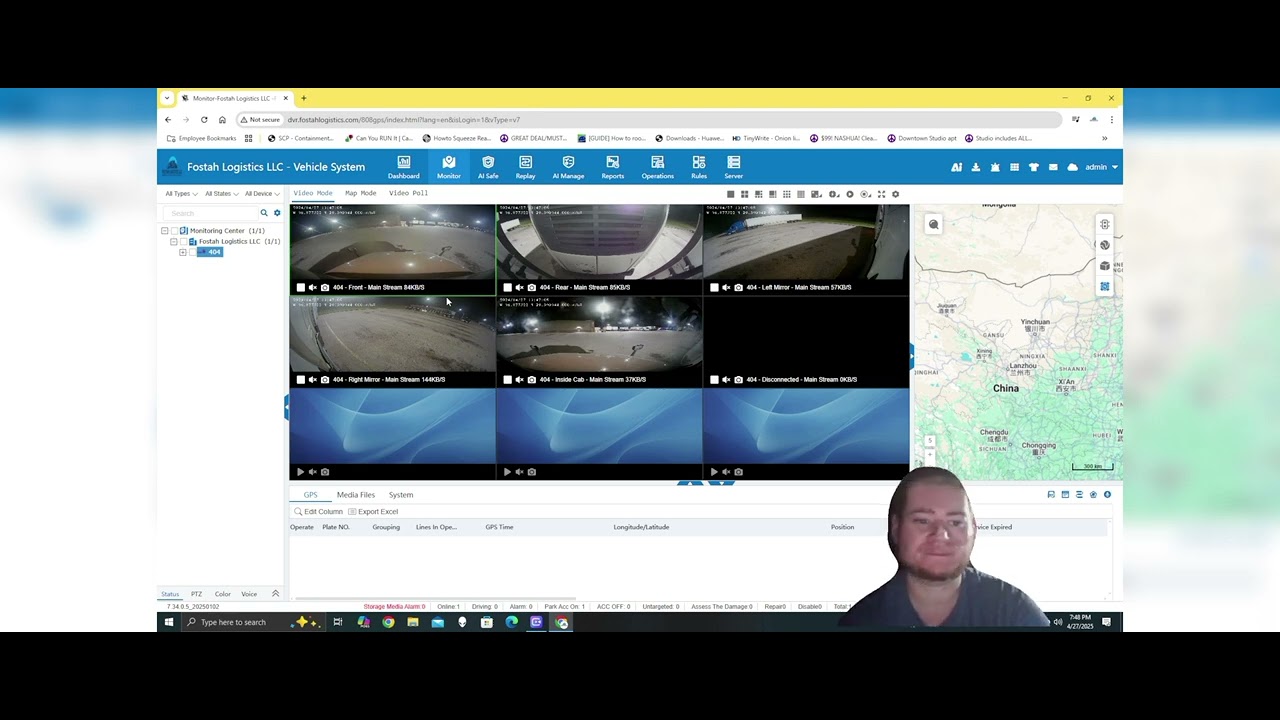Image resolution: width=1280 pixels, height=720 pixels.
Task: Collapse the Monitoring Center tree node
Action: click(165, 231)
